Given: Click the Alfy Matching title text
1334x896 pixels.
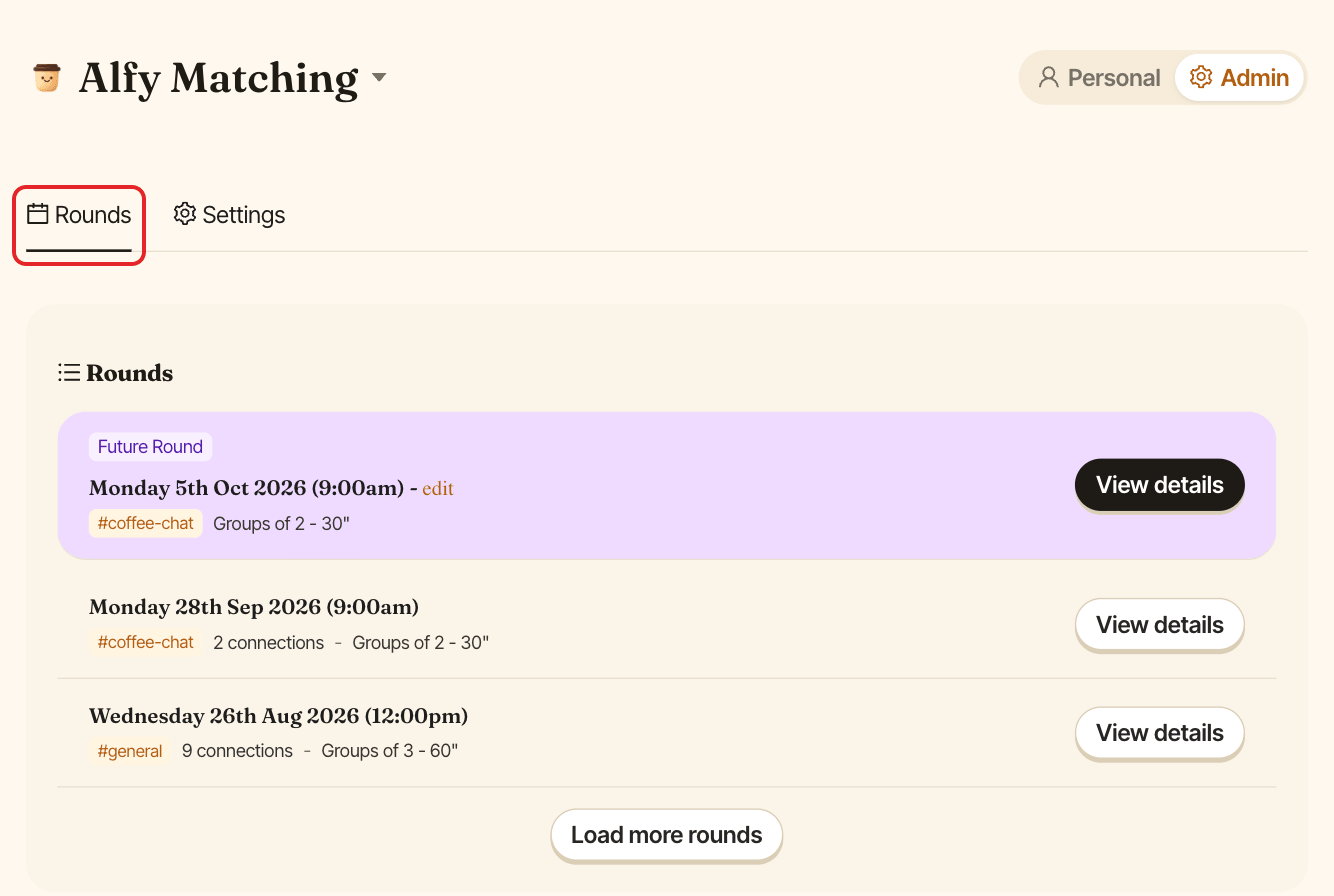Looking at the screenshot, I should coord(218,79).
